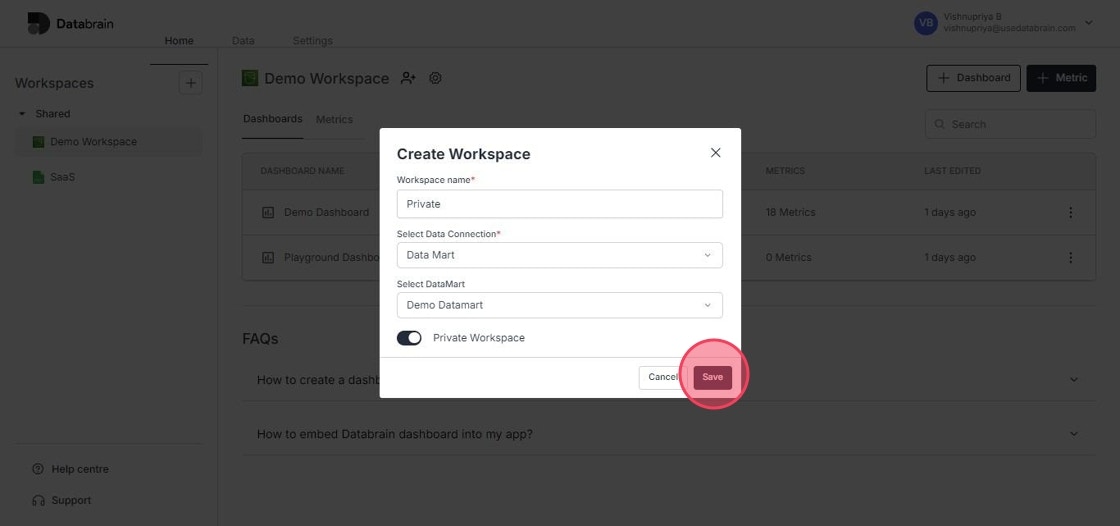The width and height of the screenshot is (1120, 526).
Task: Open the Support link
Action: pos(71,501)
